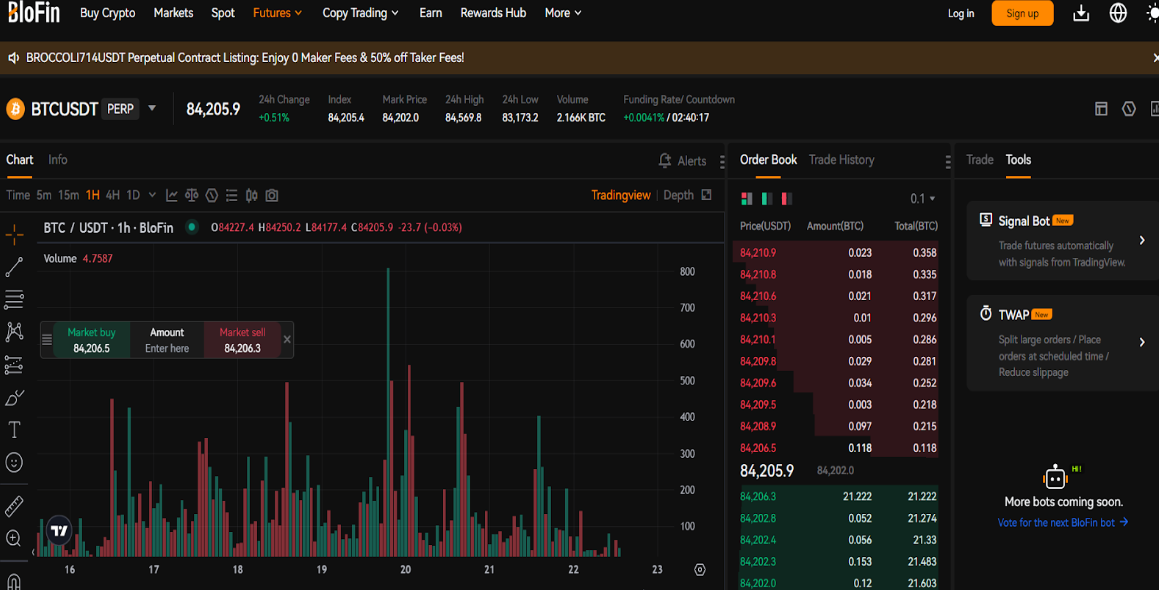Change the candlestick chart type icon
The image size is (1159, 590).
click(x=251, y=195)
